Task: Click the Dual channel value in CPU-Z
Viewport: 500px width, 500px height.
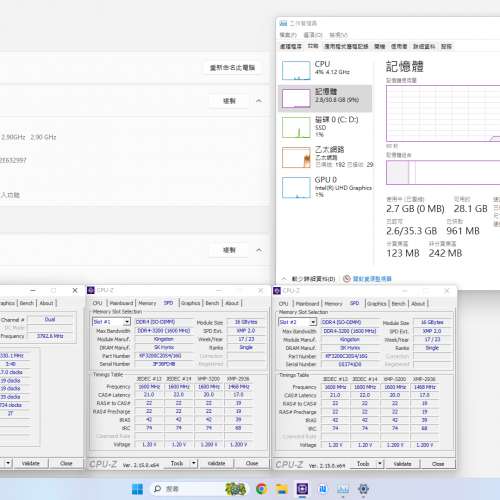Action: [x=50, y=319]
